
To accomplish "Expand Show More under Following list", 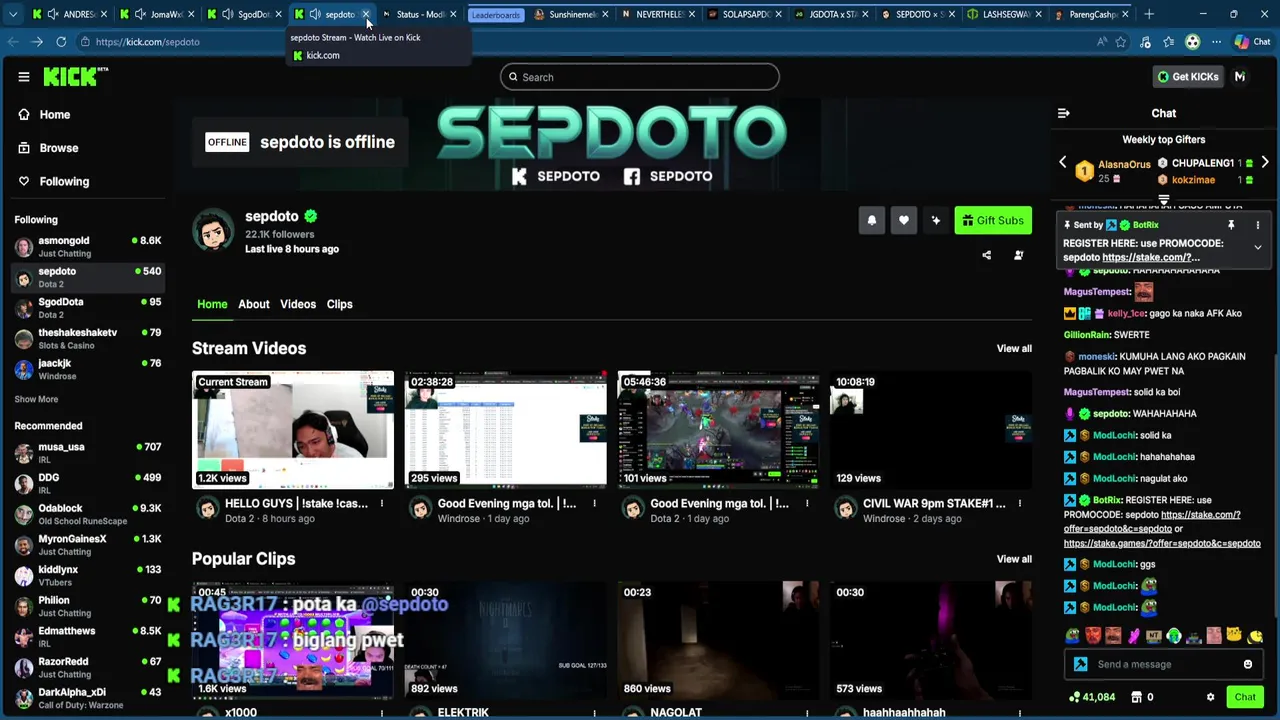I will coord(36,399).
